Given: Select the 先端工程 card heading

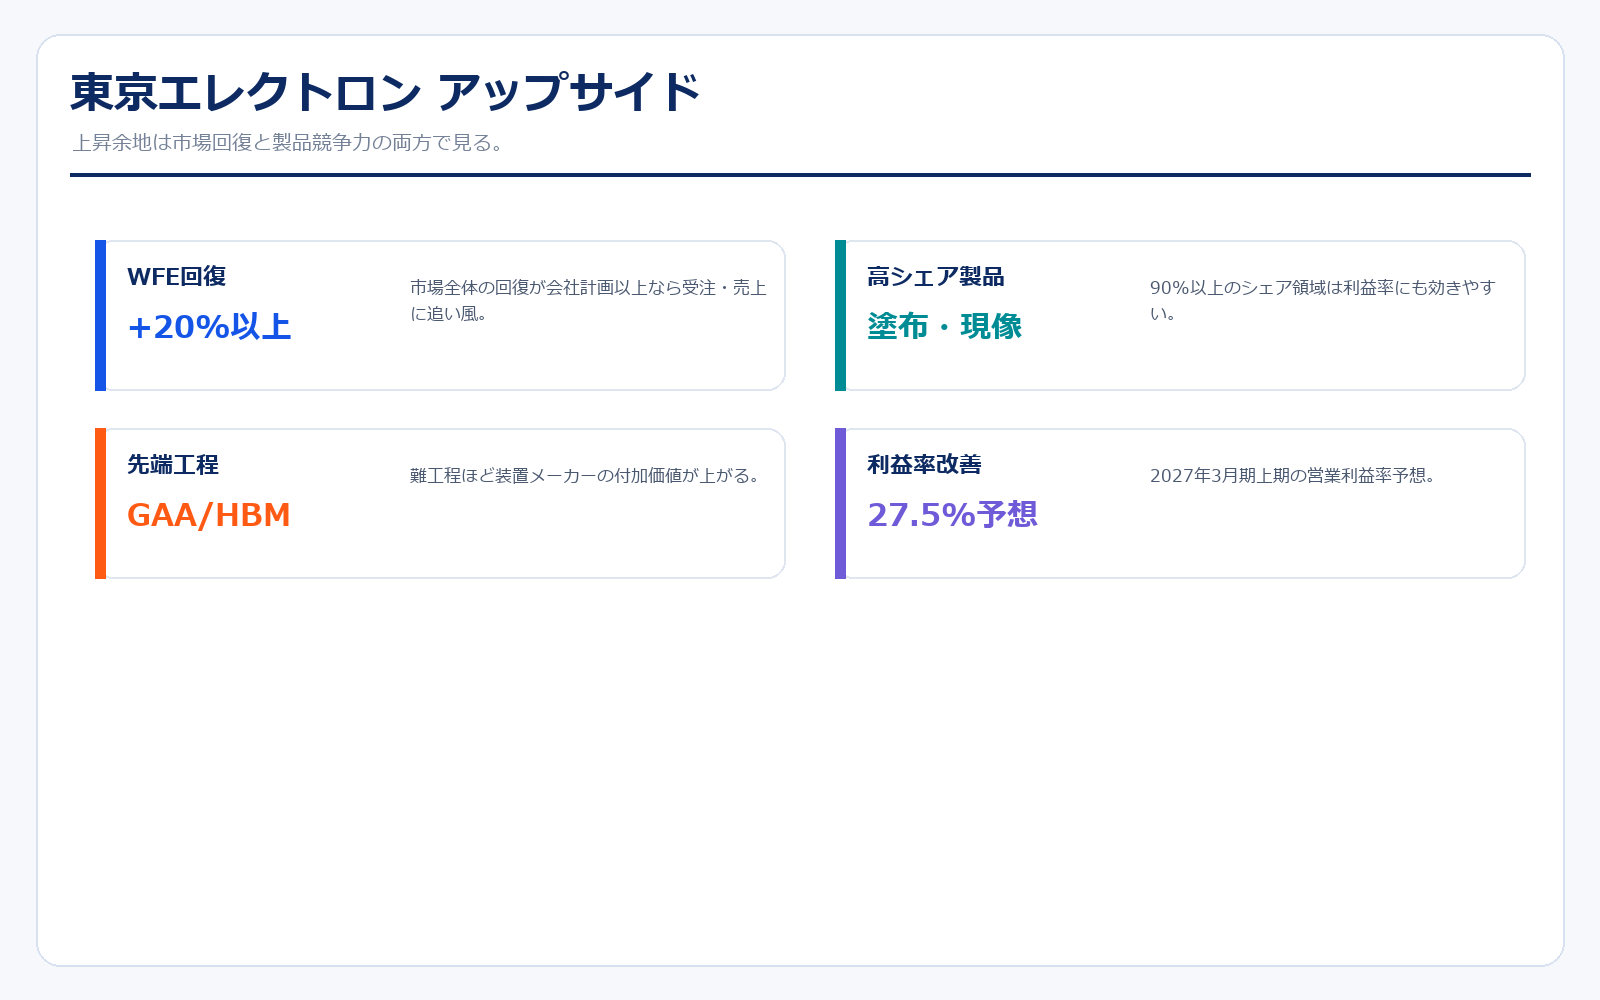Looking at the screenshot, I should 173,464.
